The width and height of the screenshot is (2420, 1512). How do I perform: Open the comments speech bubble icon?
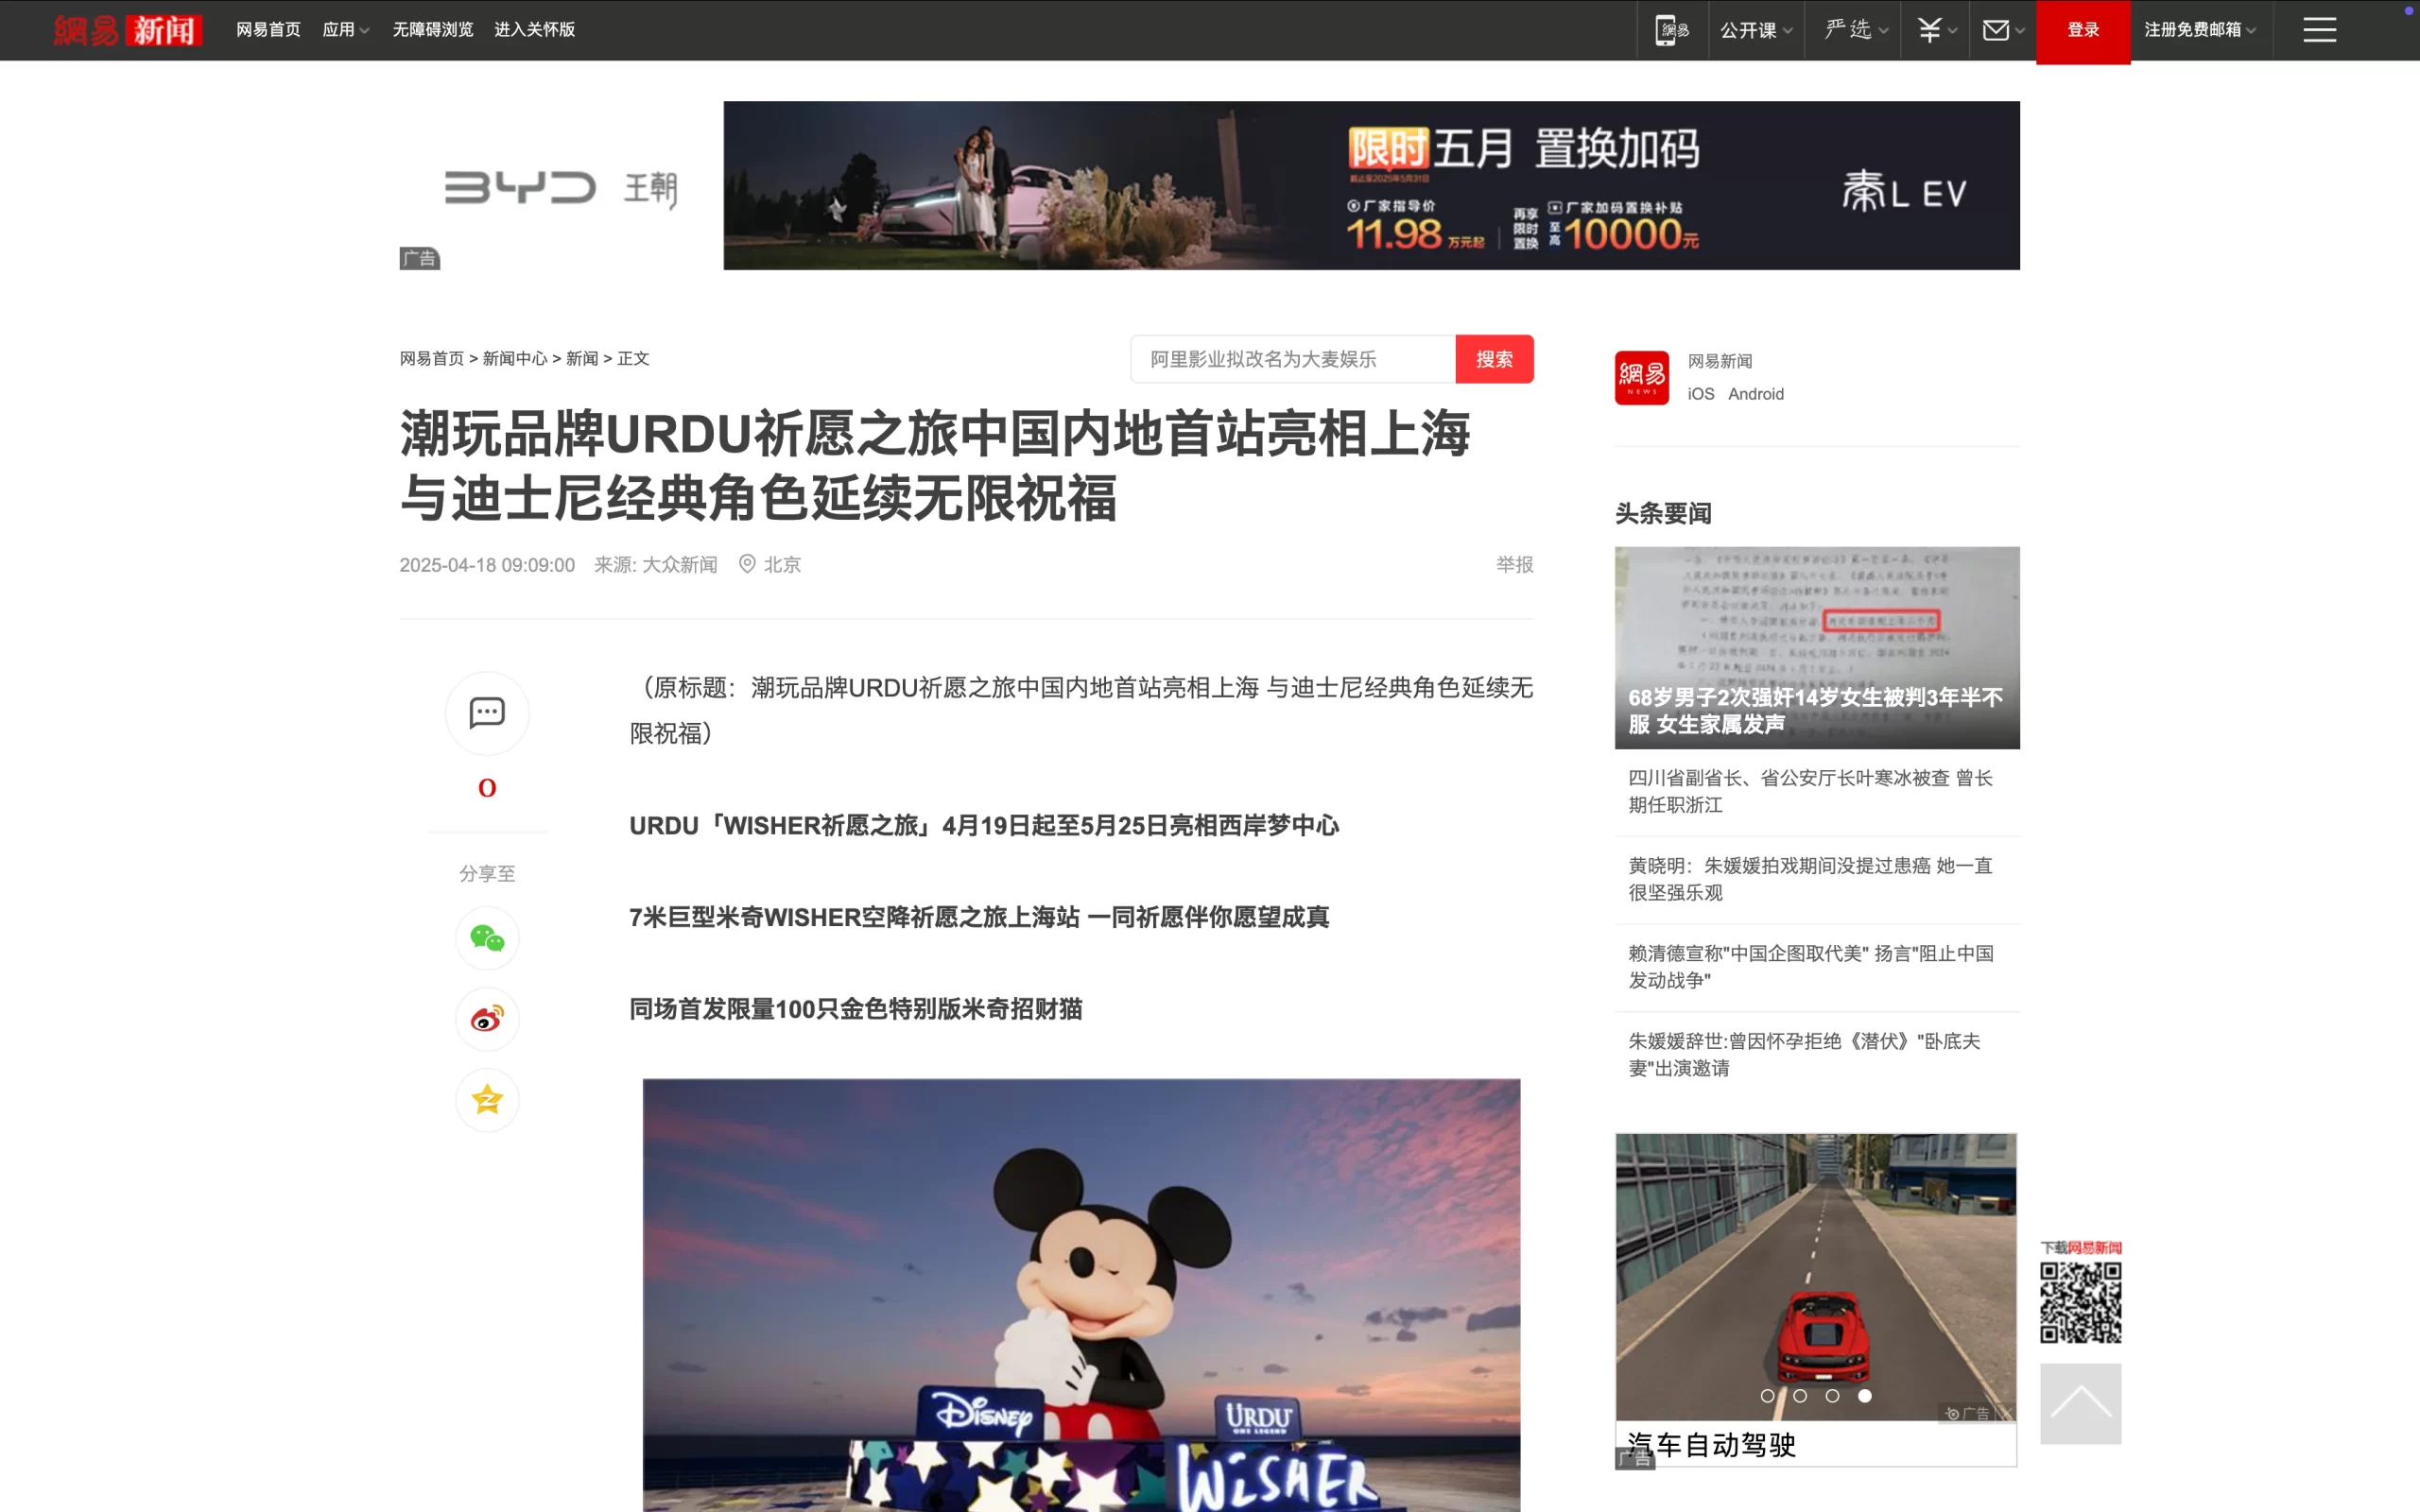point(487,713)
